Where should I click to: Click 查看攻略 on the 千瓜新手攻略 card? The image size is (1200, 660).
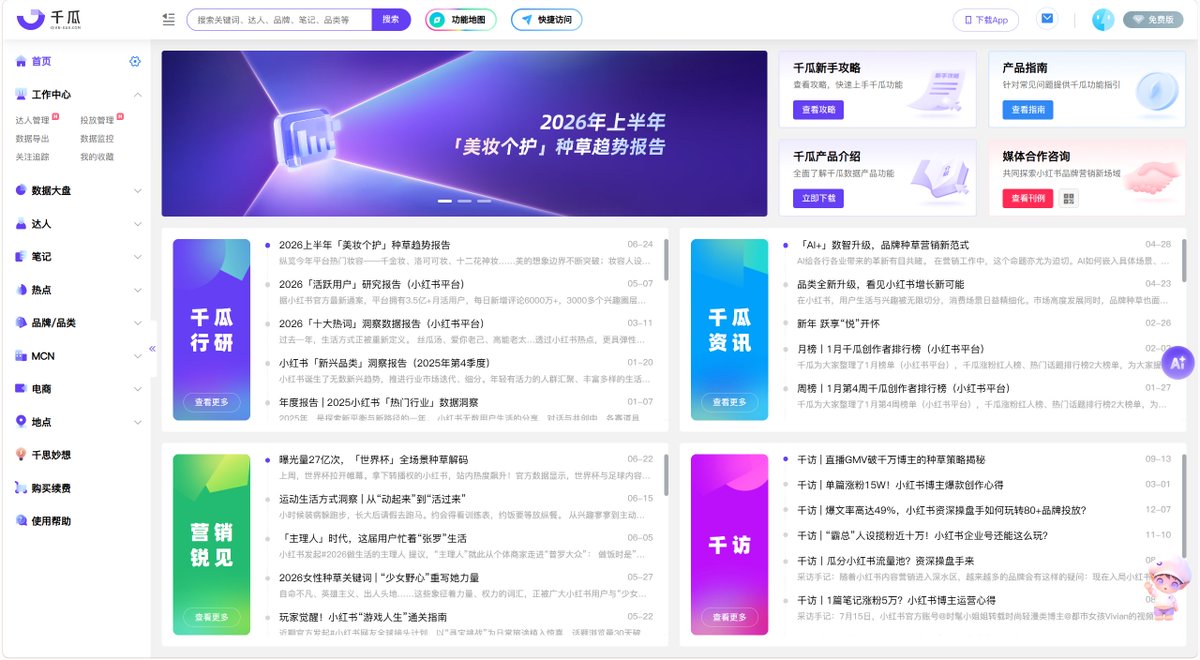coord(818,110)
